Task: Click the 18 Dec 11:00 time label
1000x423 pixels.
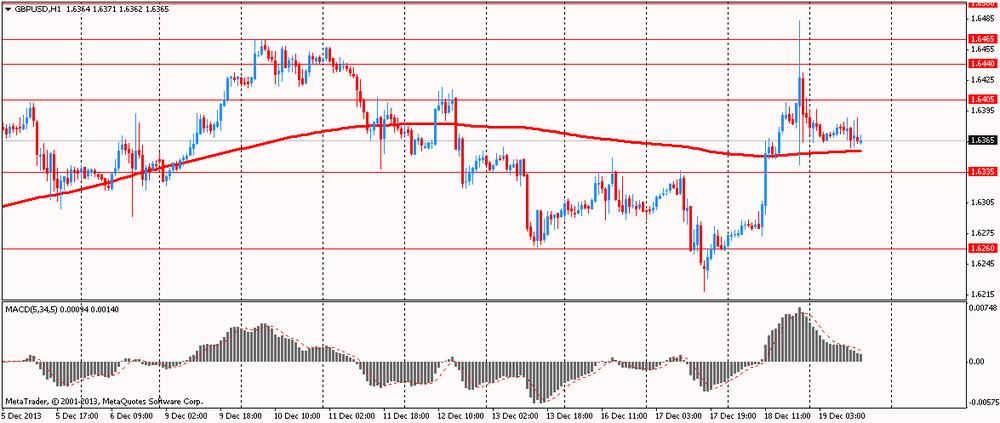Action: click(x=788, y=416)
